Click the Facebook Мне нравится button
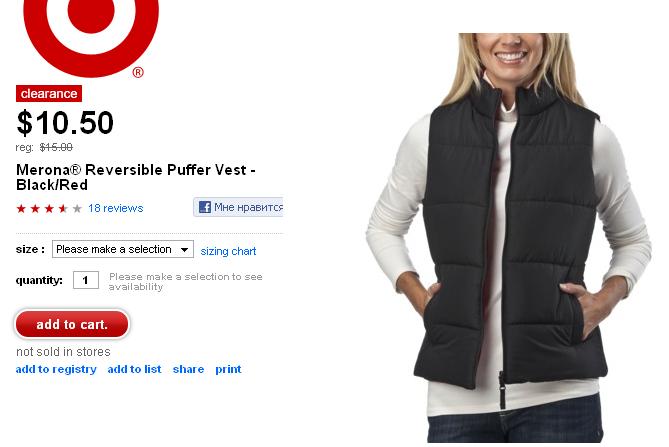Image resolution: width=669 pixels, height=447 pixels. [238, 207]
